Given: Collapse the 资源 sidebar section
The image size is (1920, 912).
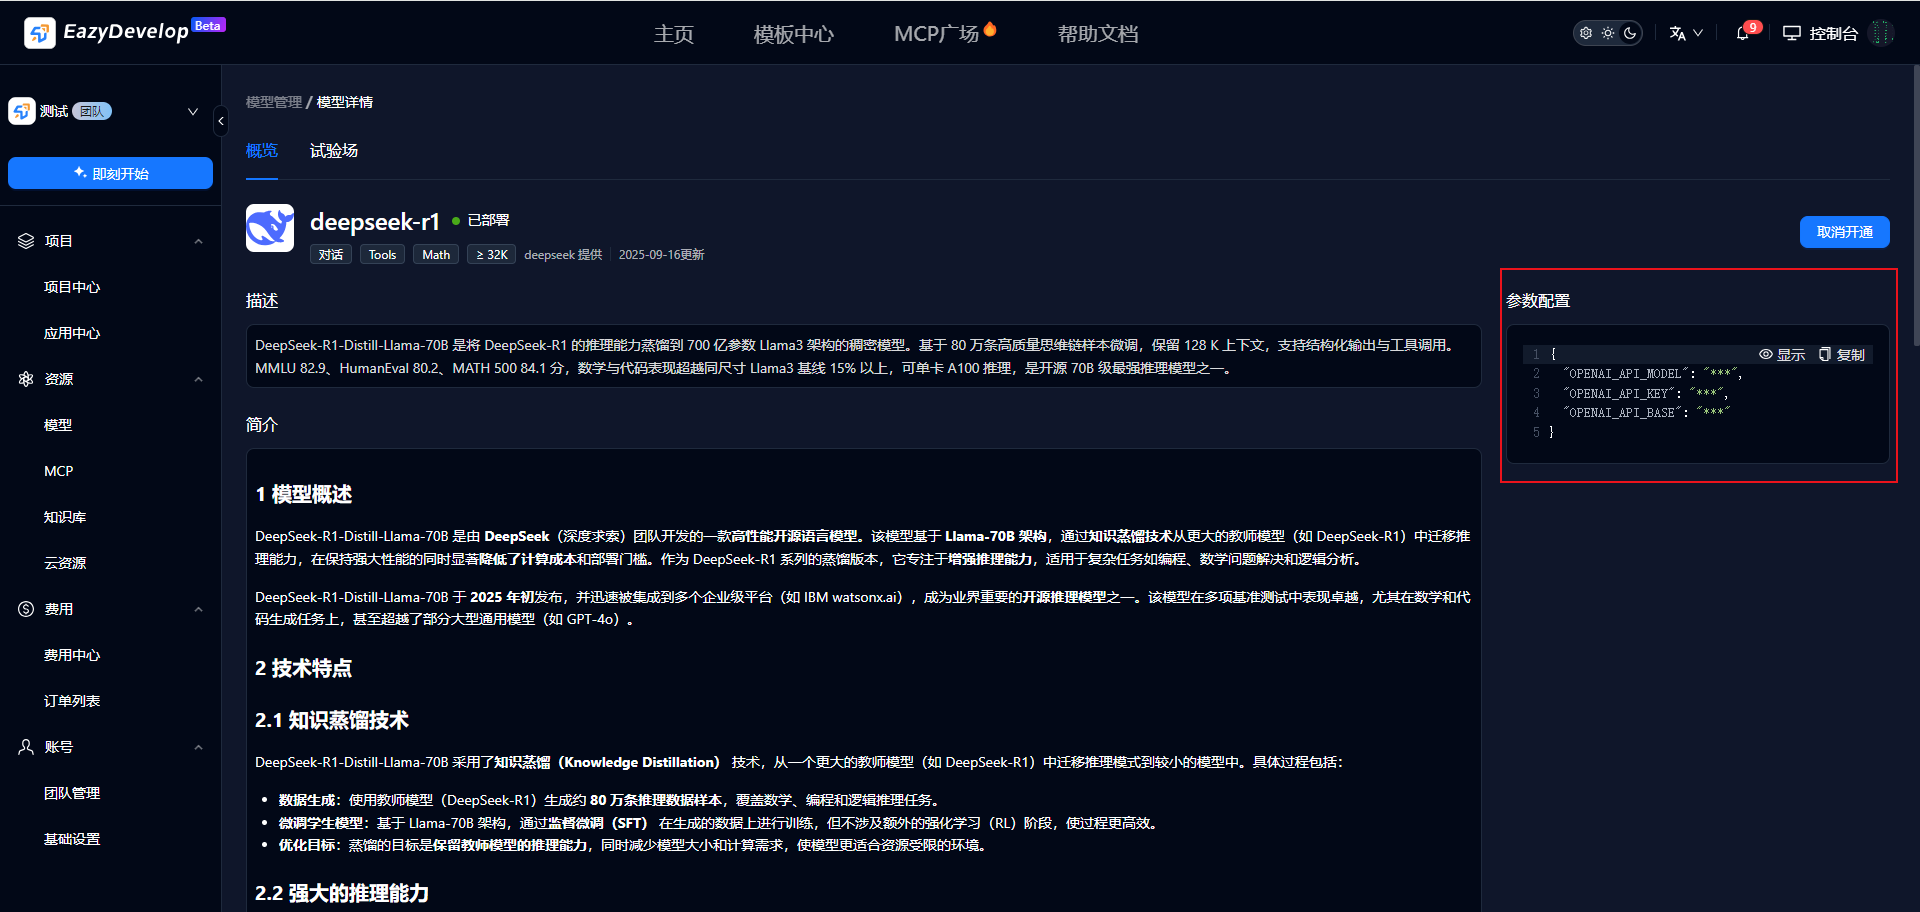Looking at the screenshot, I should point(198,379).
